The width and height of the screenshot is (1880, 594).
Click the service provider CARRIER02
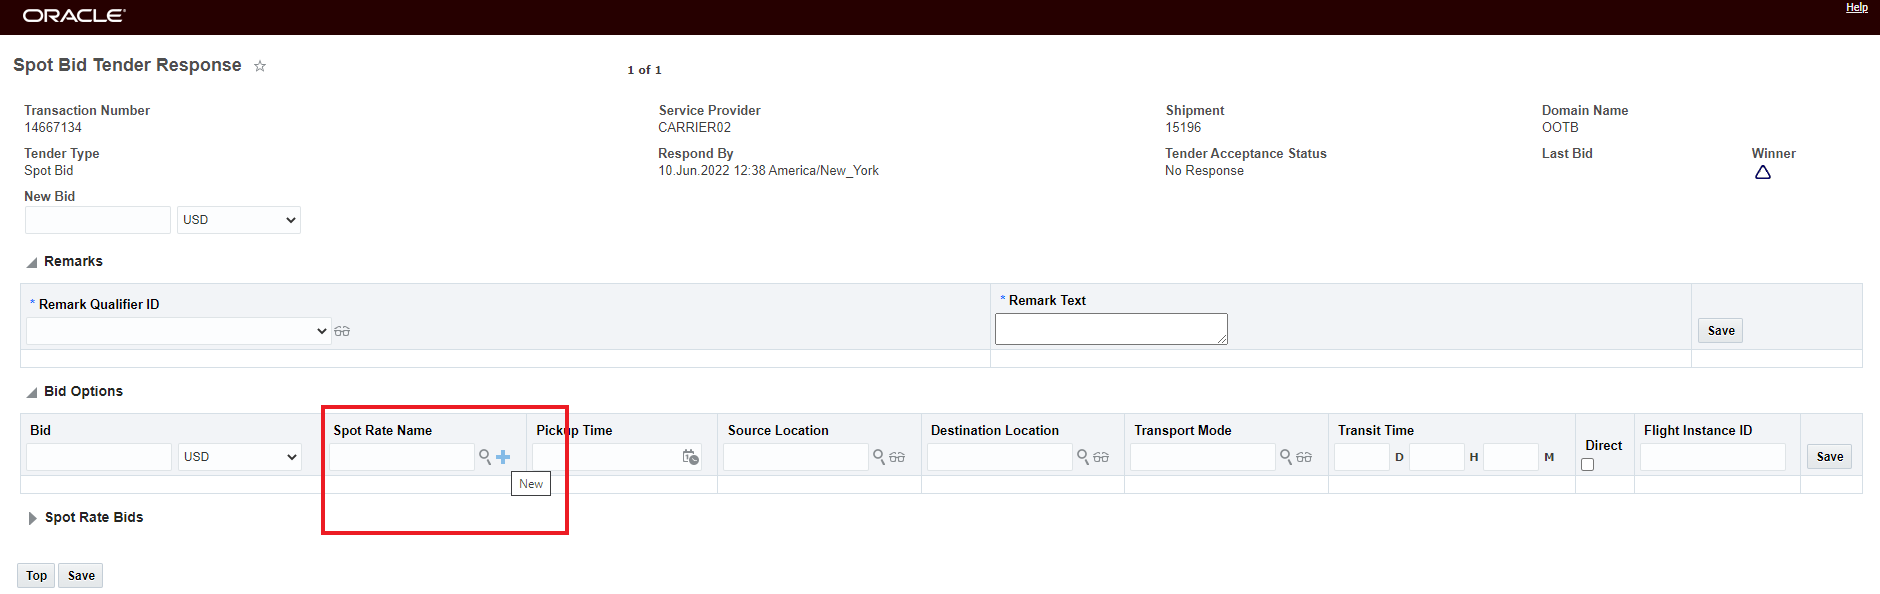[x=694, y=128]
